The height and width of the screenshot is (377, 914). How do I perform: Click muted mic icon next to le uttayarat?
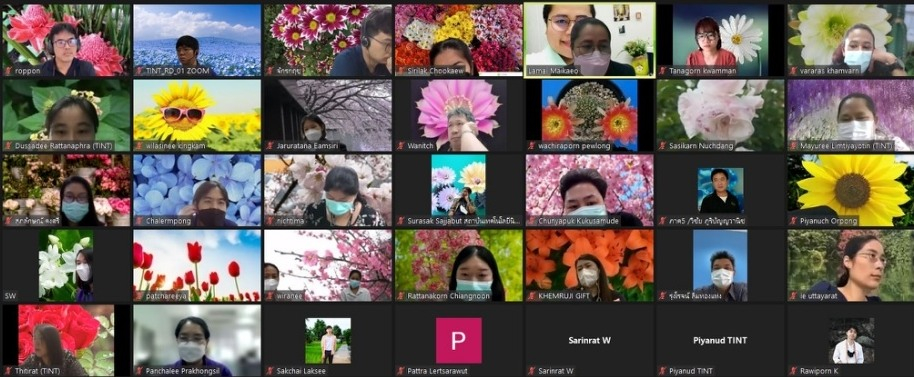pos(793,296)
